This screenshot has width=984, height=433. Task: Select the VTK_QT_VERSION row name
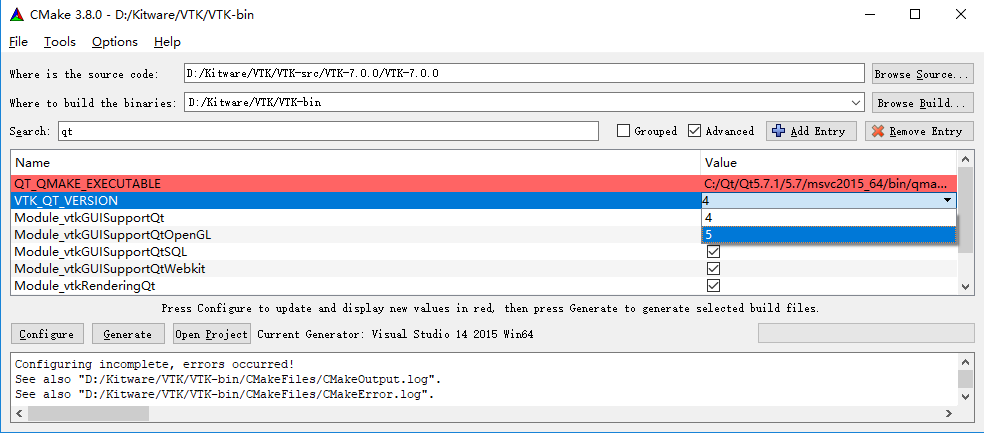pos(66,201)
